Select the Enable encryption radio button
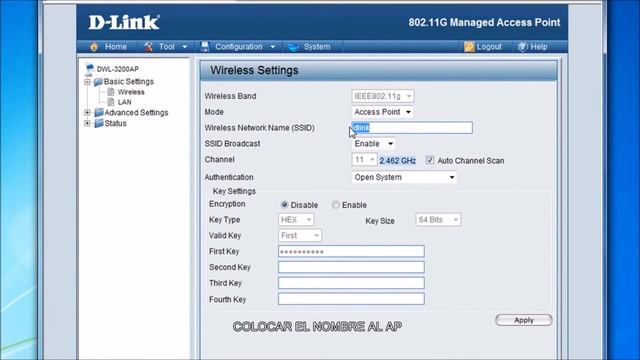The width and height of the screenshot is (640, 360). point(336,204)
